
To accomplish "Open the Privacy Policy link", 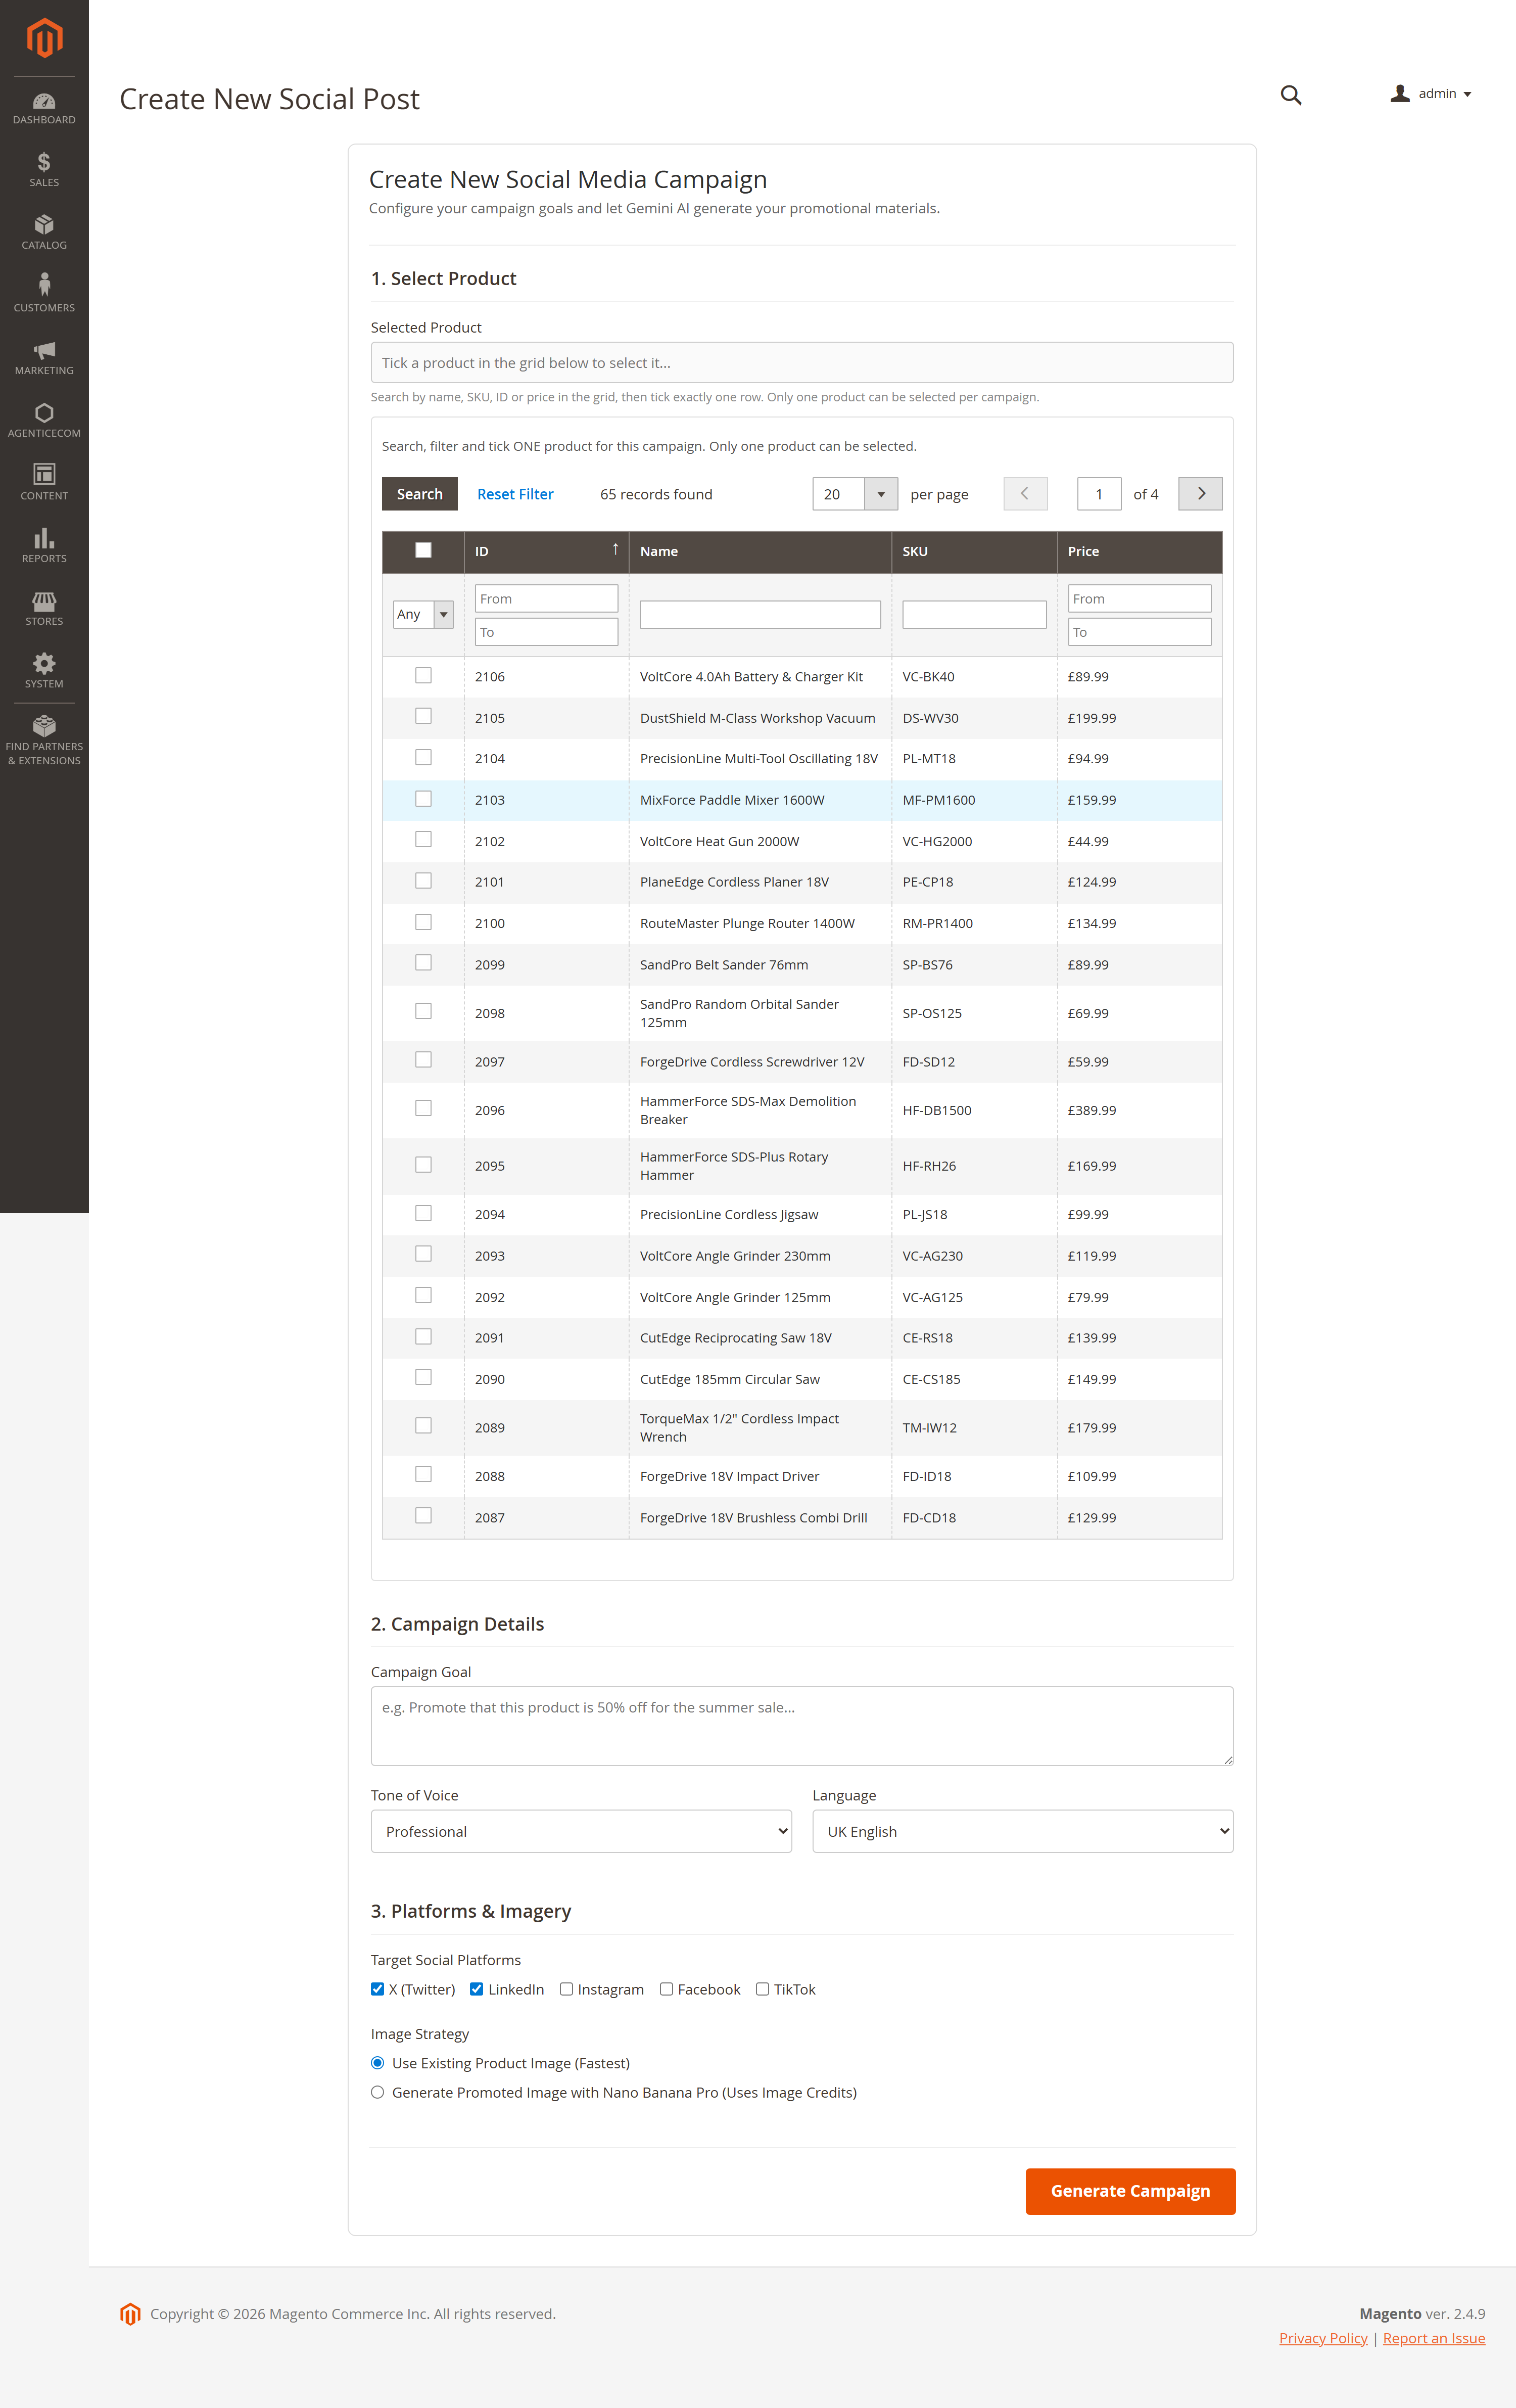I will coord(1322,2338).
